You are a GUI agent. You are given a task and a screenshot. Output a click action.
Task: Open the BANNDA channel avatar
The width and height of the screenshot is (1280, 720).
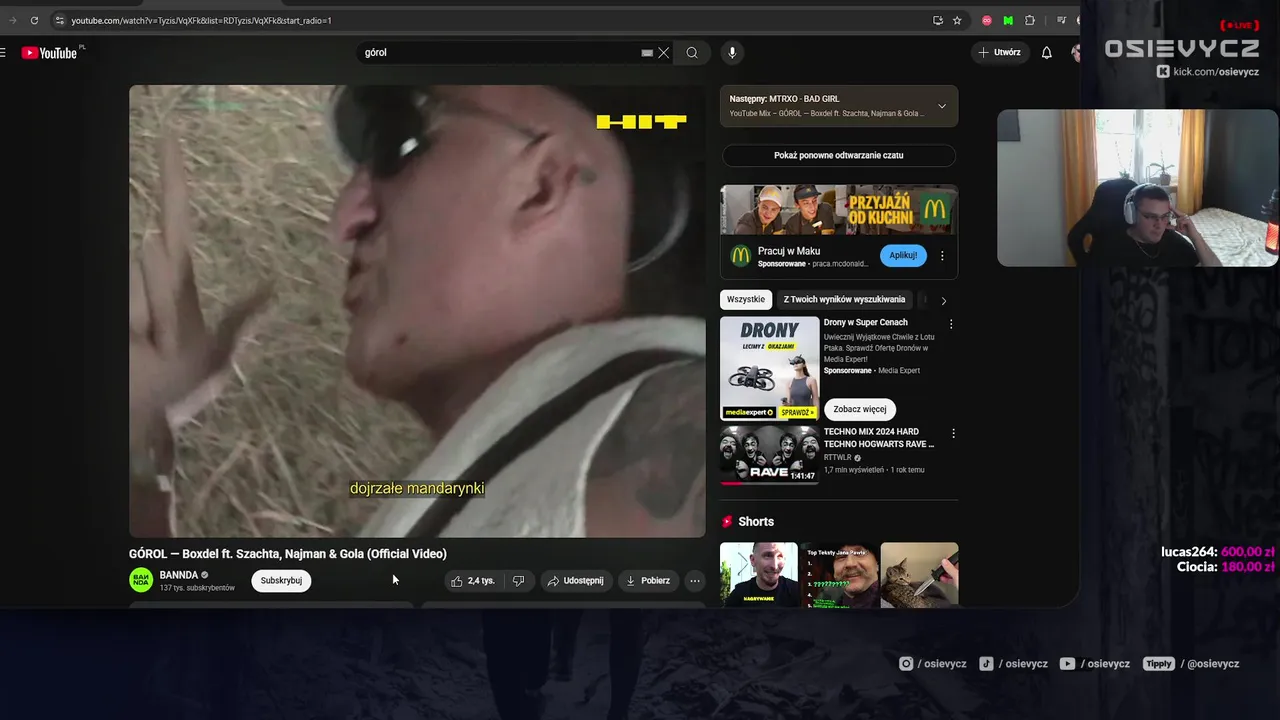141,580
